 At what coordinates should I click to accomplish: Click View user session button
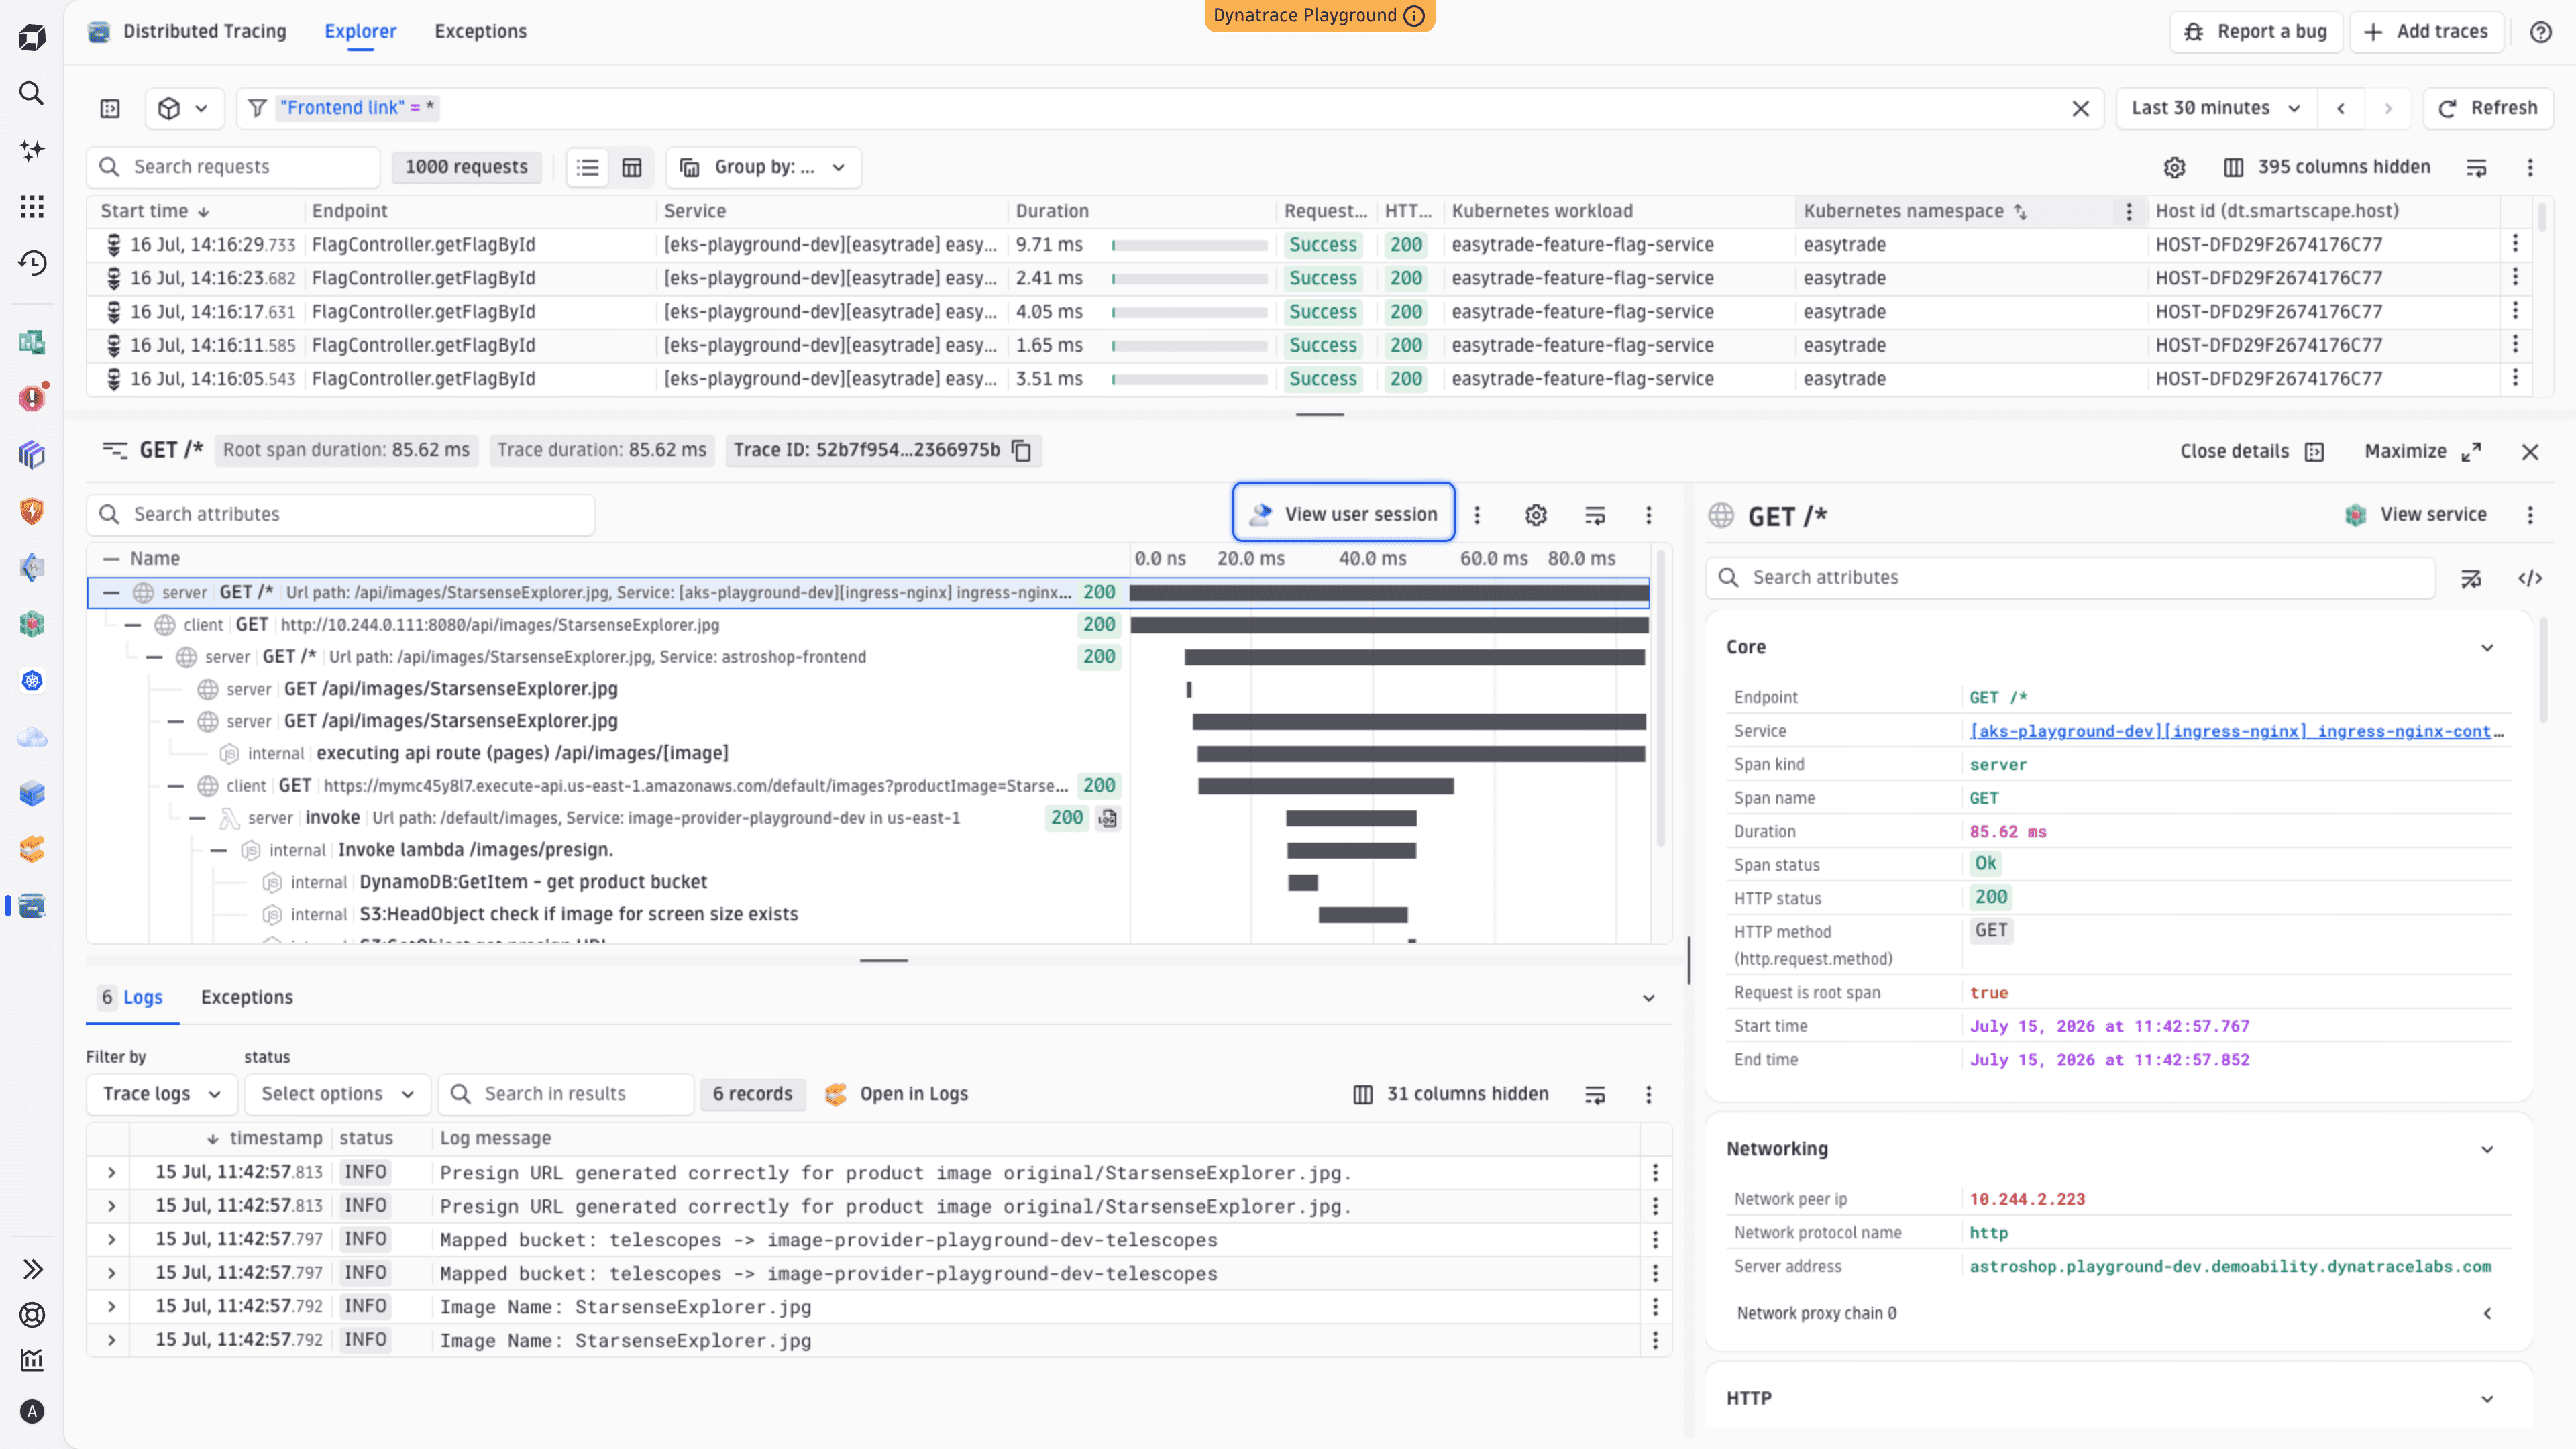1344,514
